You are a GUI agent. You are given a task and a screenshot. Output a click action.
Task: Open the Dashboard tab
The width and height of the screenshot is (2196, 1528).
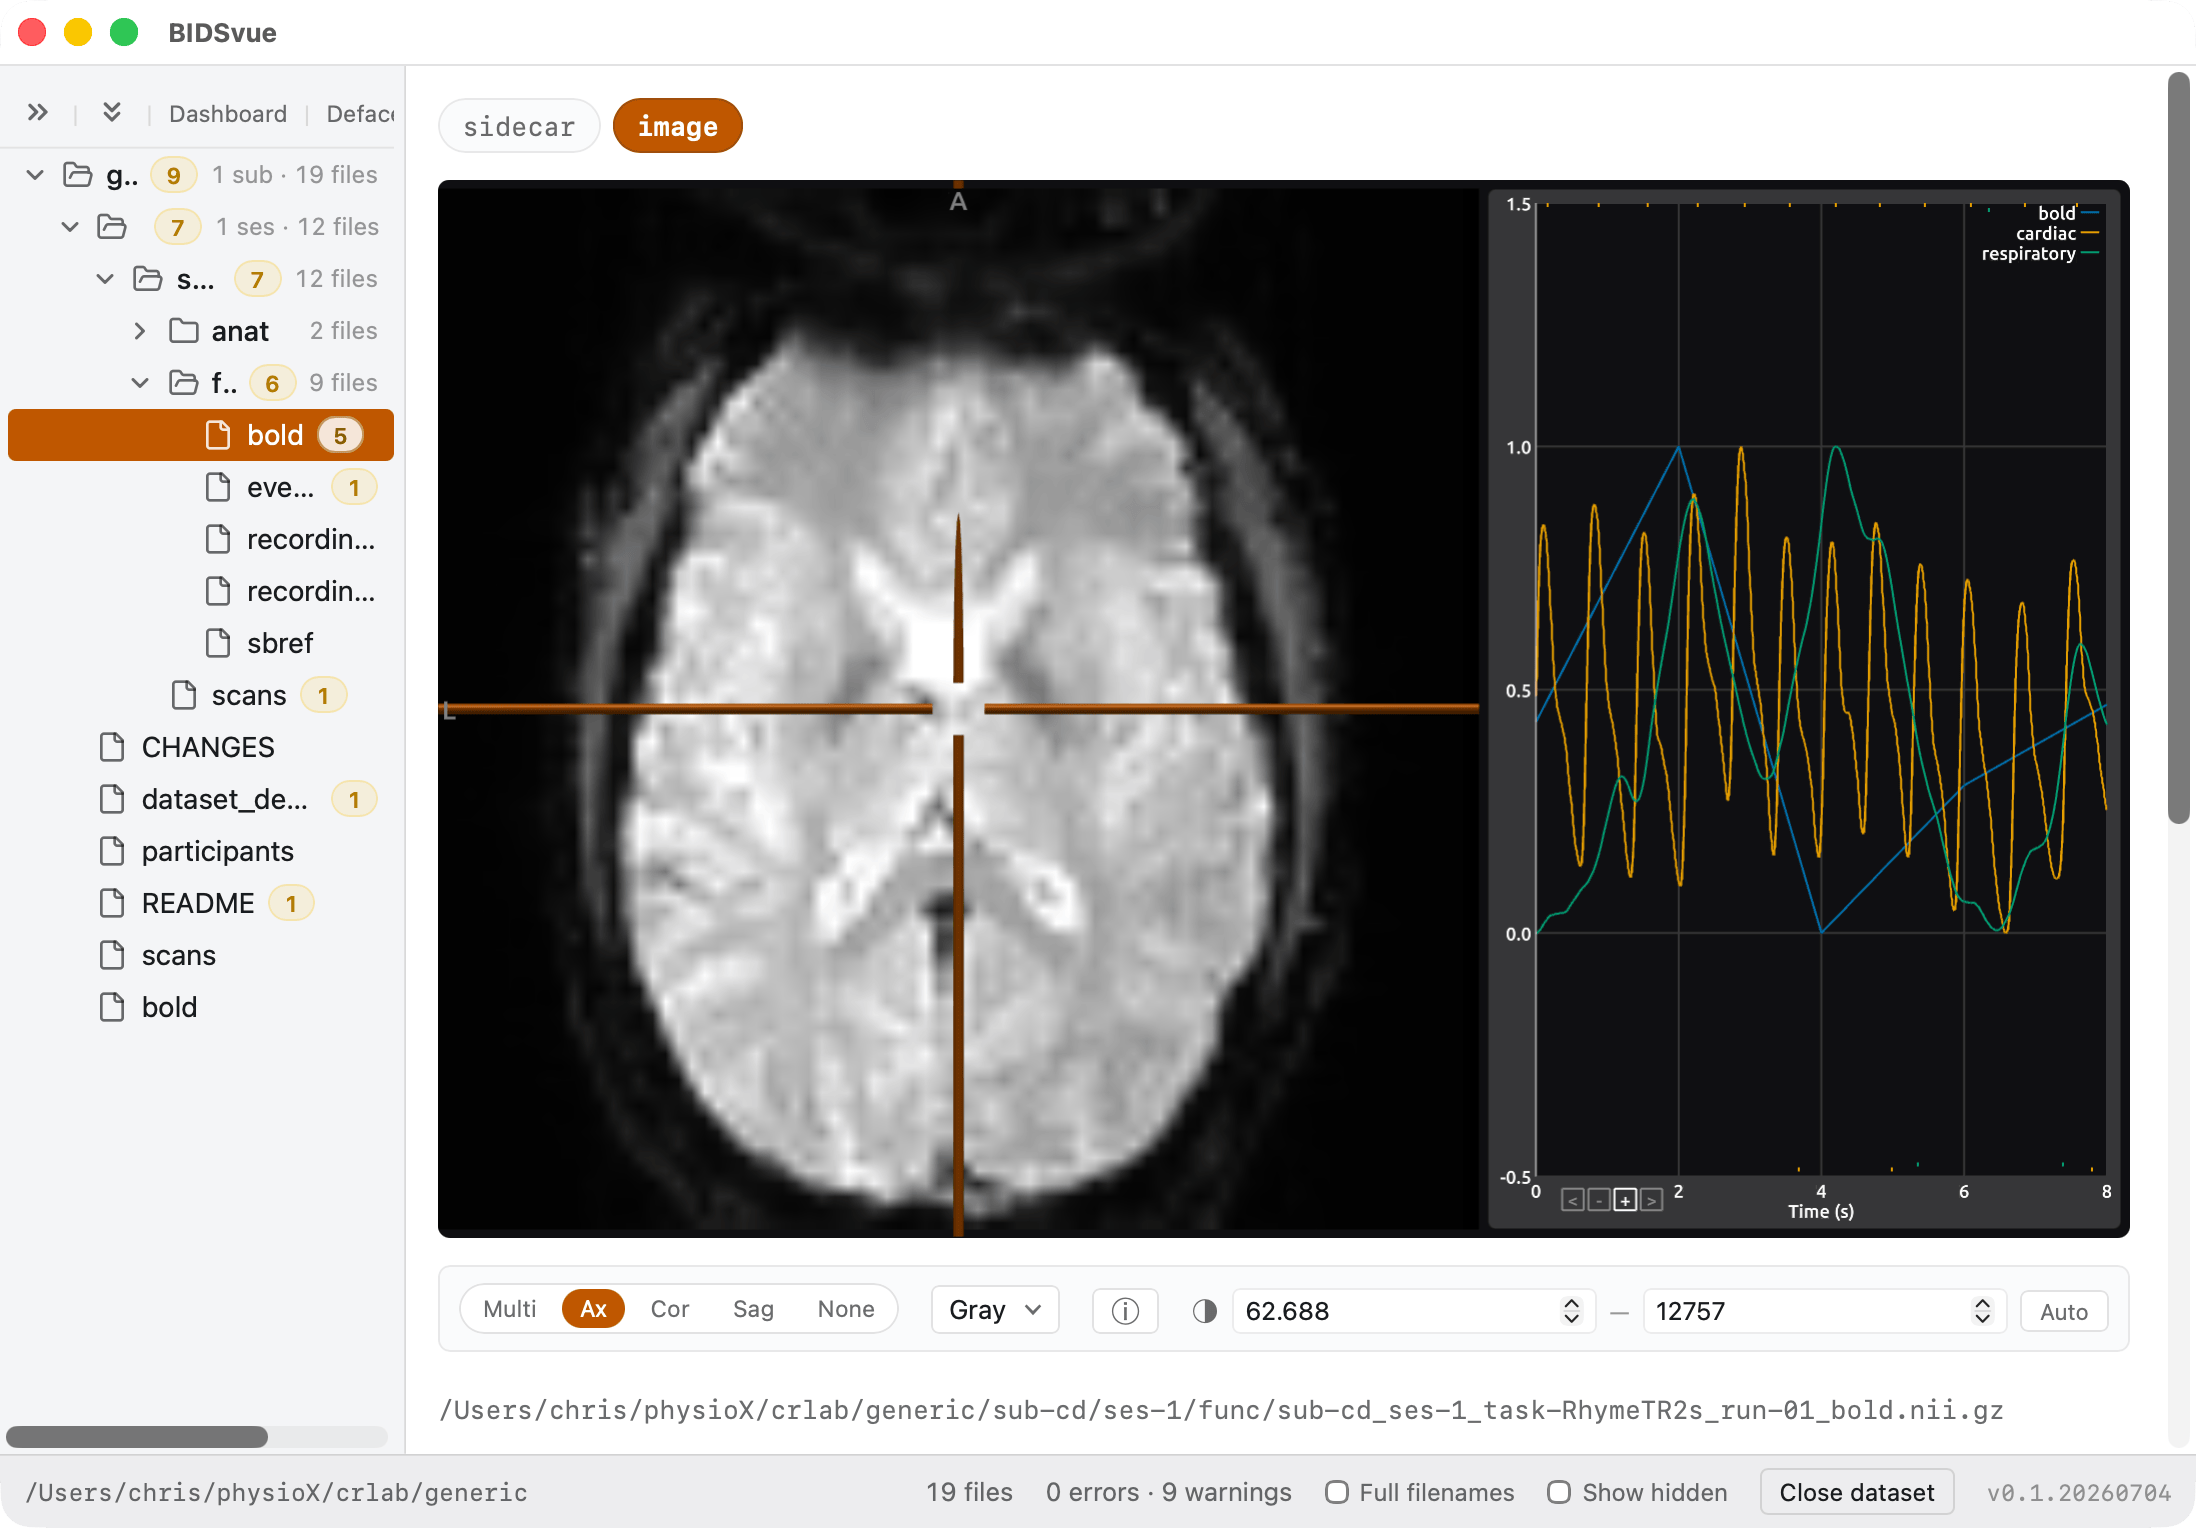pyautogui.click(x=228, y=114)
